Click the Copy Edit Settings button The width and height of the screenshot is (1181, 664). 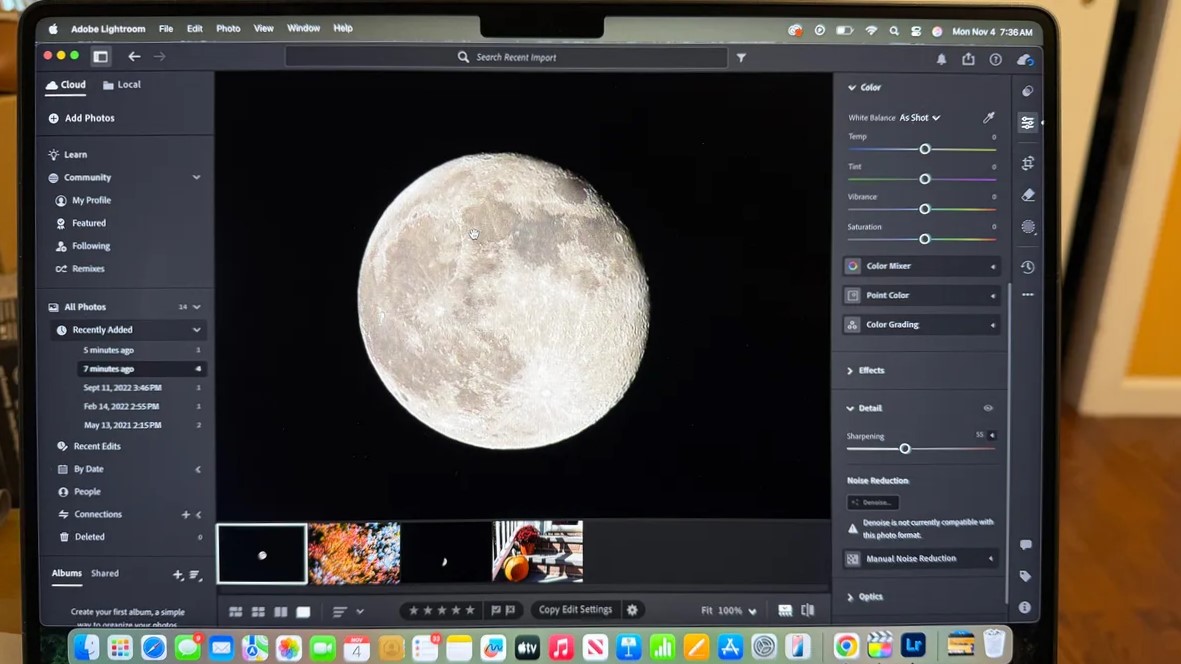[x=575, y=610]
